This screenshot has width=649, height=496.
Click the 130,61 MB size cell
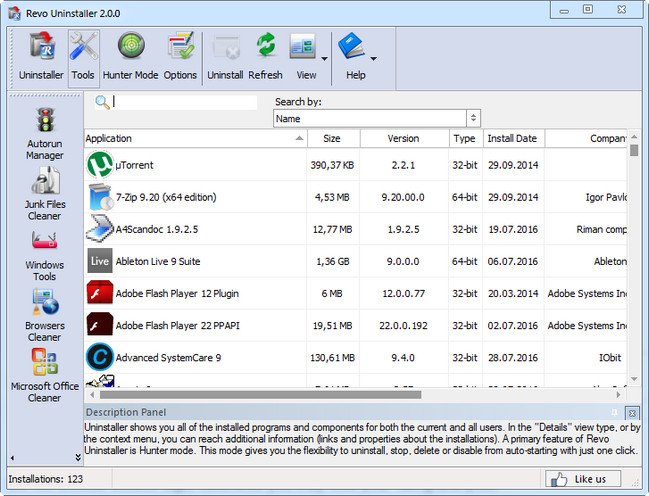(333, 358)
